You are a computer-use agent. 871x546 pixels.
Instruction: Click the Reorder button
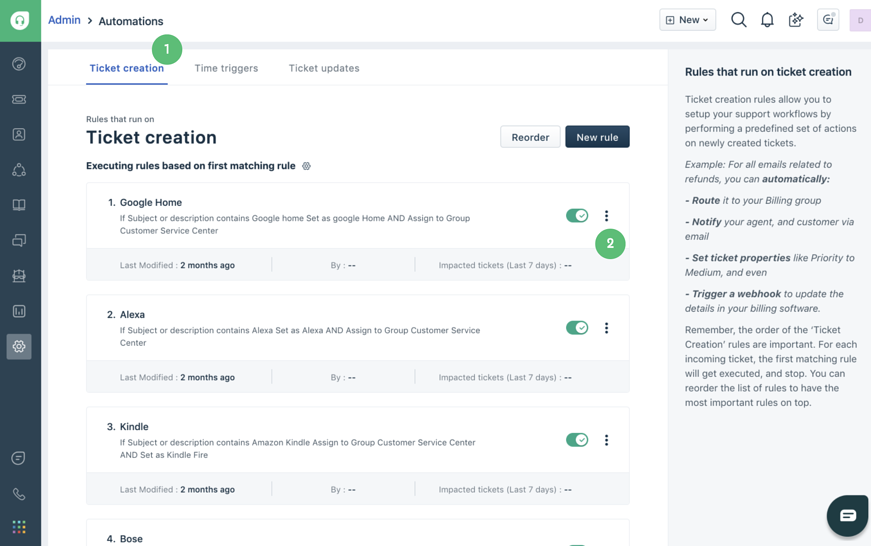[x=530, y=137]
